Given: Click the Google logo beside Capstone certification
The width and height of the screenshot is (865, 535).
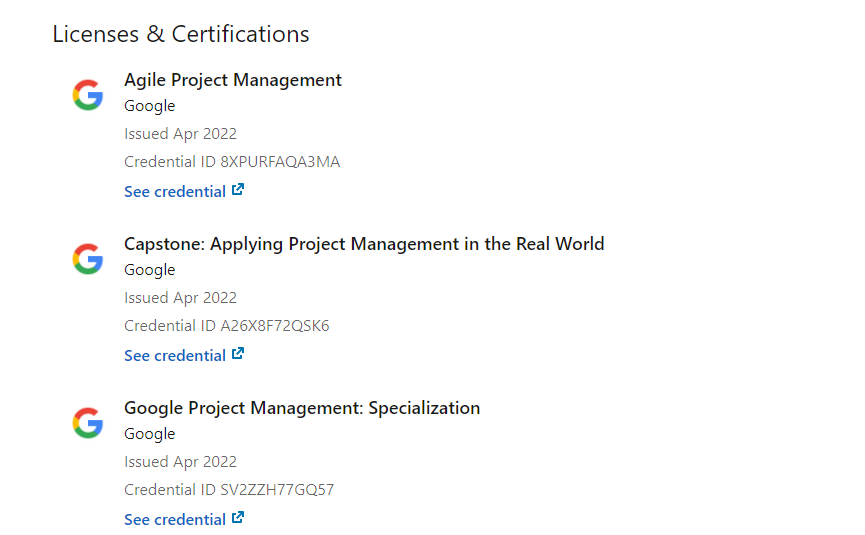Looking at the screenshot, I should click(x=88, y=259).
